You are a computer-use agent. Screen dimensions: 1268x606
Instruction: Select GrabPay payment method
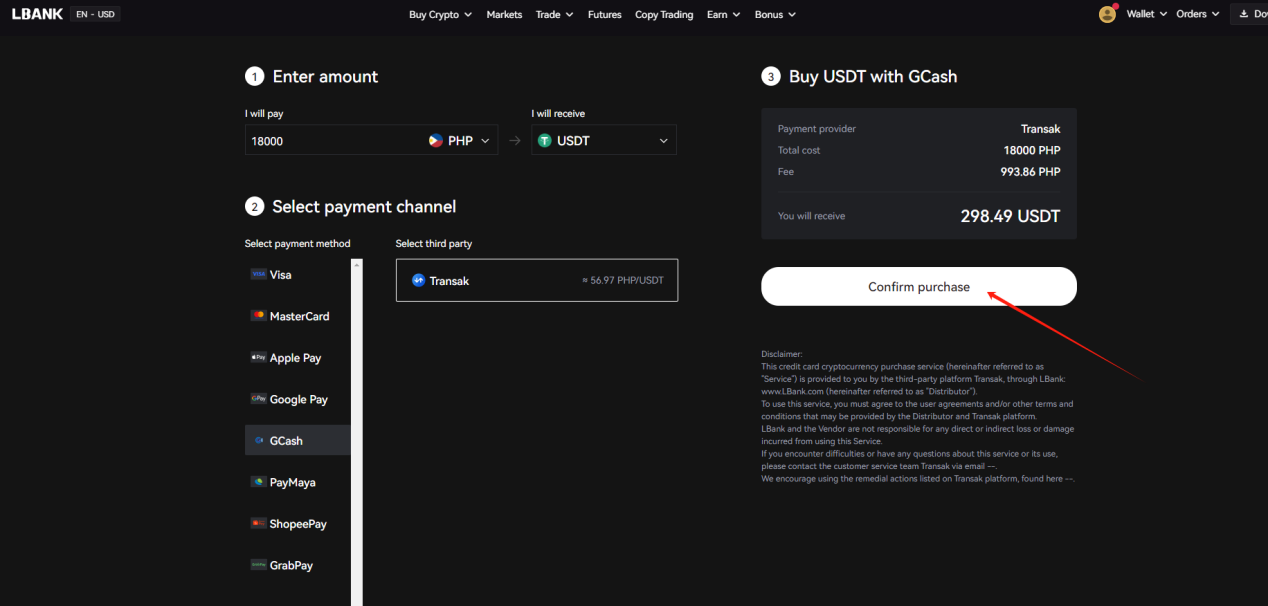click(x=297, y=565)
